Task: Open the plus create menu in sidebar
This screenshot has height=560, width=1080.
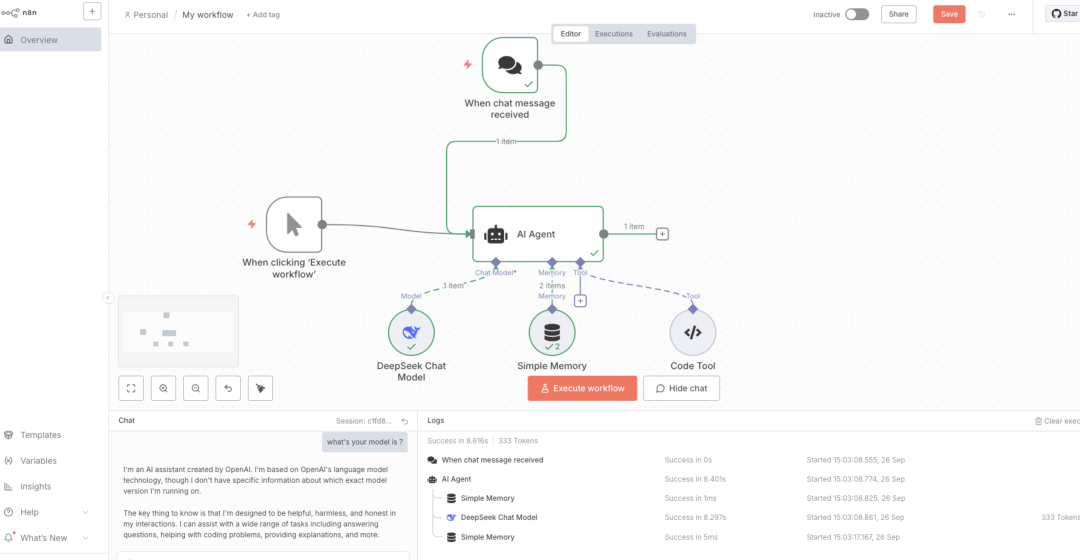Action: [x=92, y=11]
